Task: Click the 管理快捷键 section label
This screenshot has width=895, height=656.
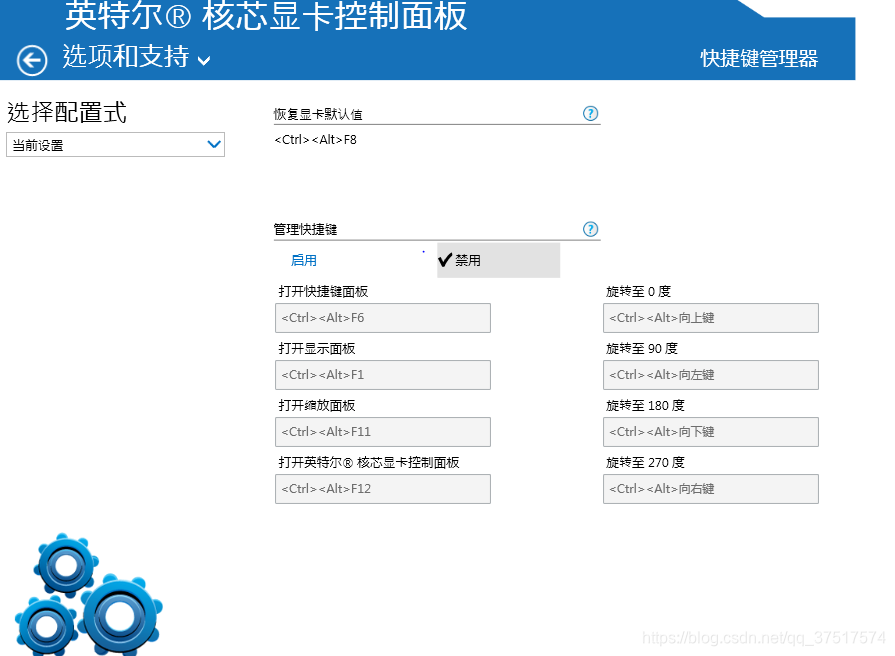Action: pyautogui.click(x=305, y=230)
